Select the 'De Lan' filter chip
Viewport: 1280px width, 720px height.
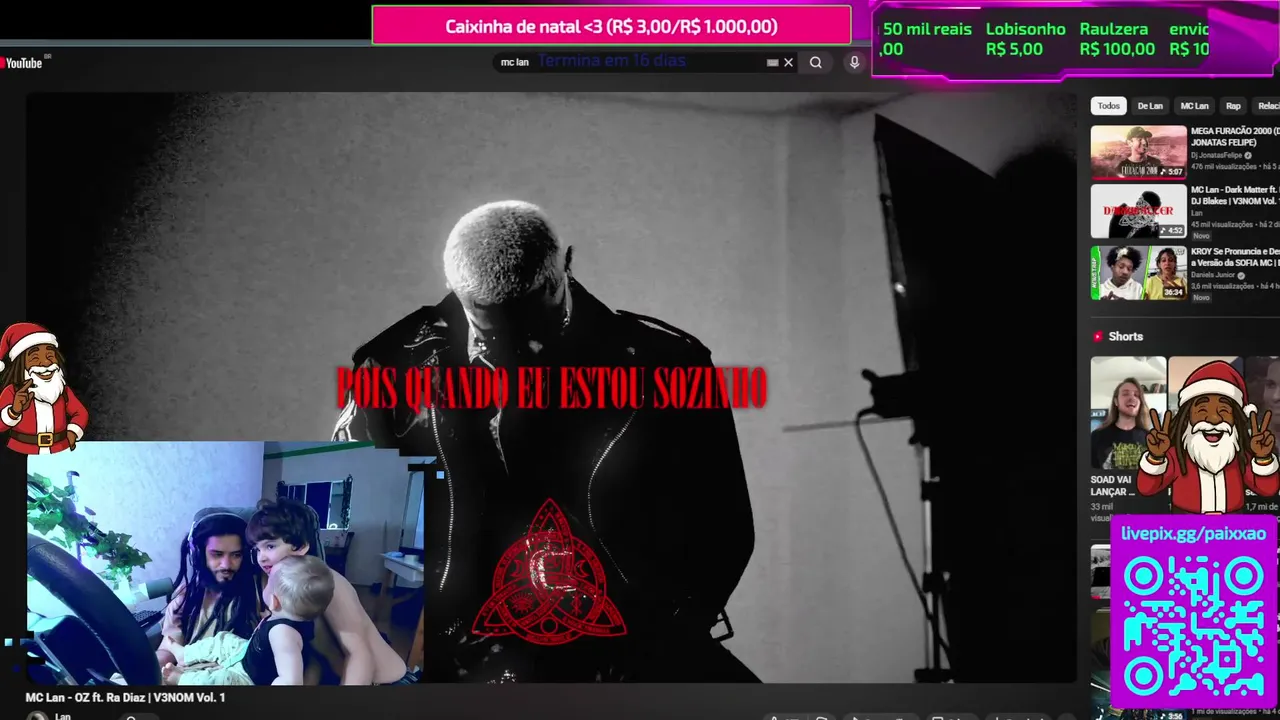pyautogui.click(x=1150, y=106)
